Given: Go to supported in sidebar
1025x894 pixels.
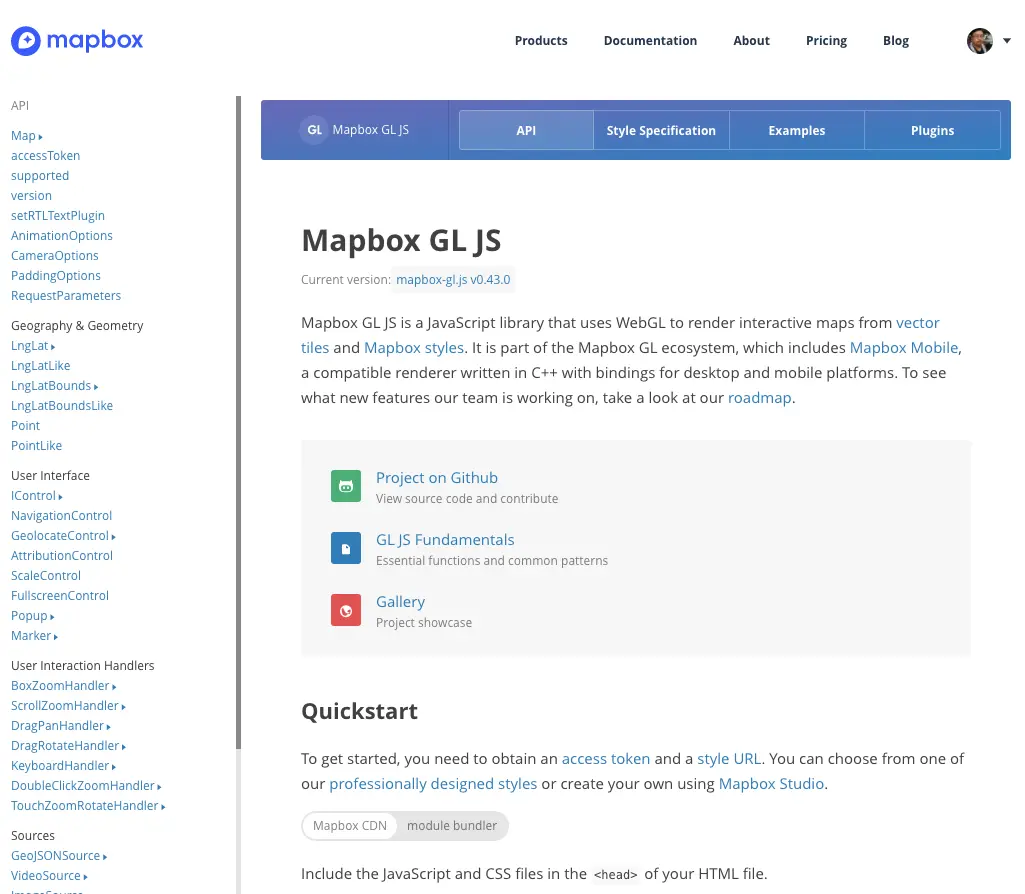Looking at the screenshot, I should [40, 176].
